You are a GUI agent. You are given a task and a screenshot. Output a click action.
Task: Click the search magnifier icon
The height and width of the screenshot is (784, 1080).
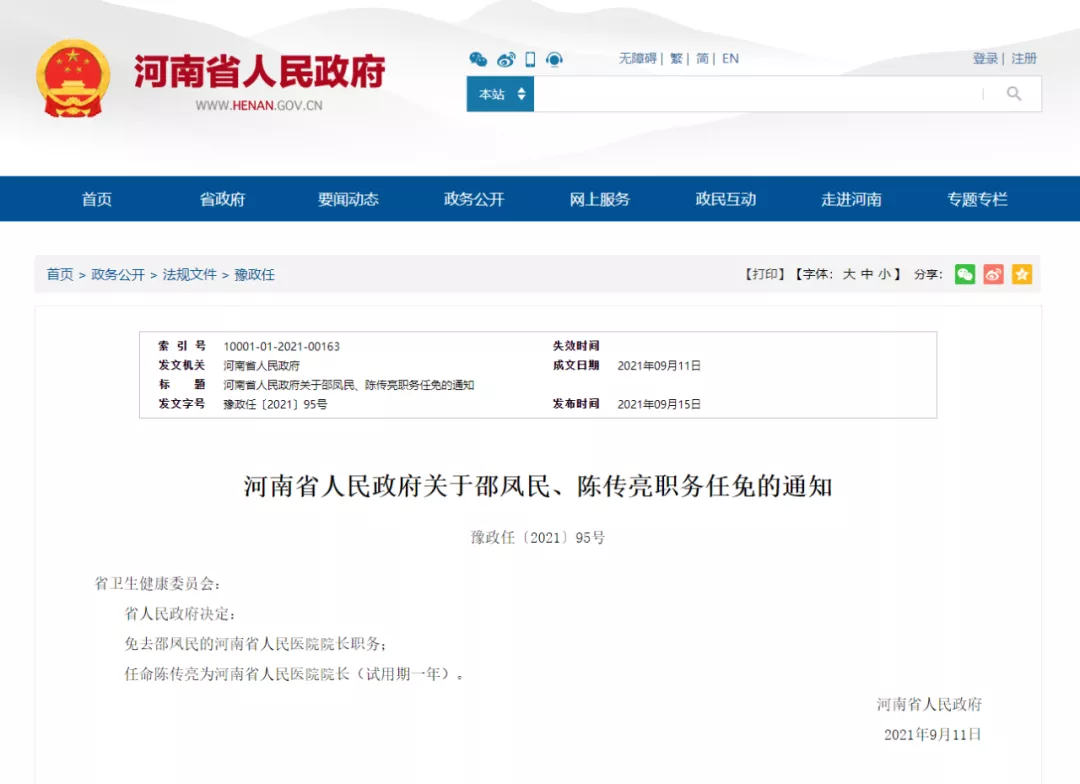coord(1013,93)
